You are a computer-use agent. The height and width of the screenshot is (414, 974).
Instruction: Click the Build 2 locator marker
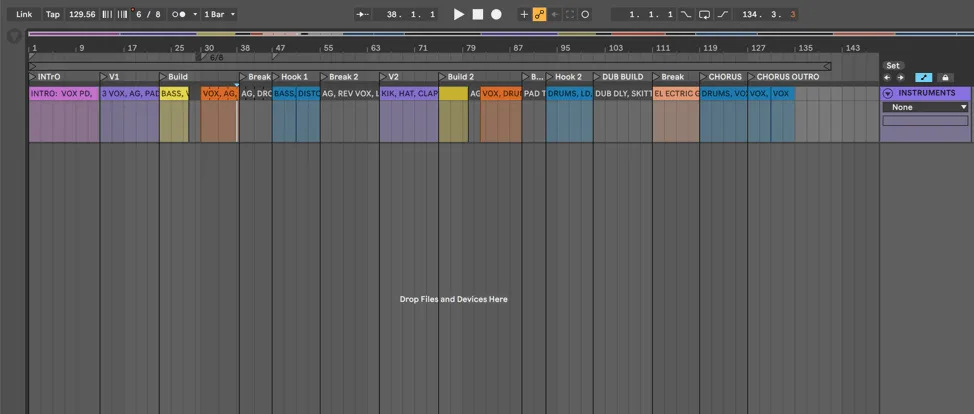tap(457, 77)
